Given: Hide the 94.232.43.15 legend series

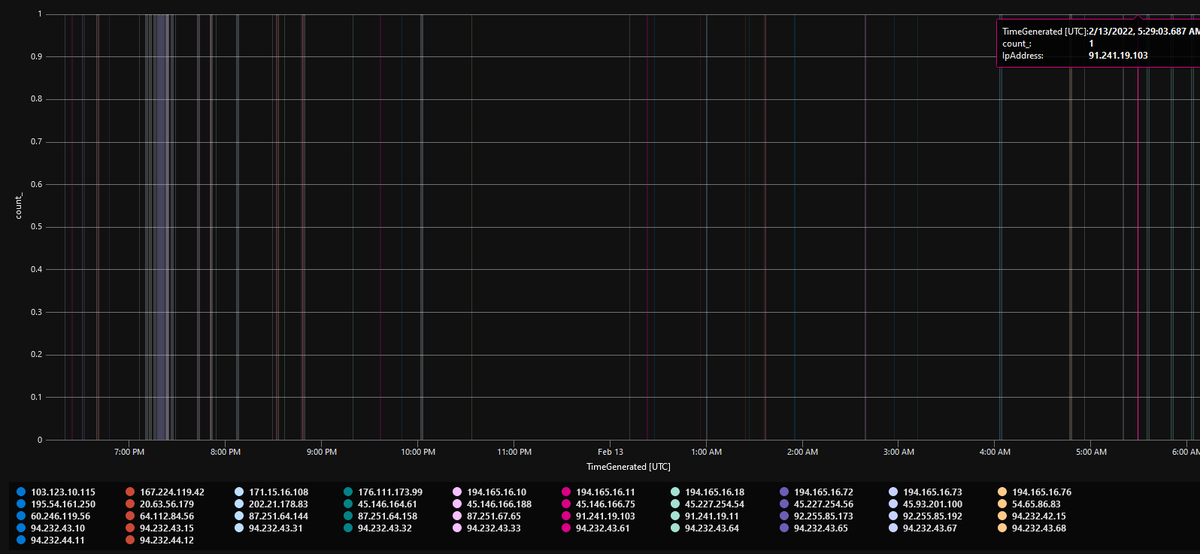Looking at the screenshot, I should (160, 528).
